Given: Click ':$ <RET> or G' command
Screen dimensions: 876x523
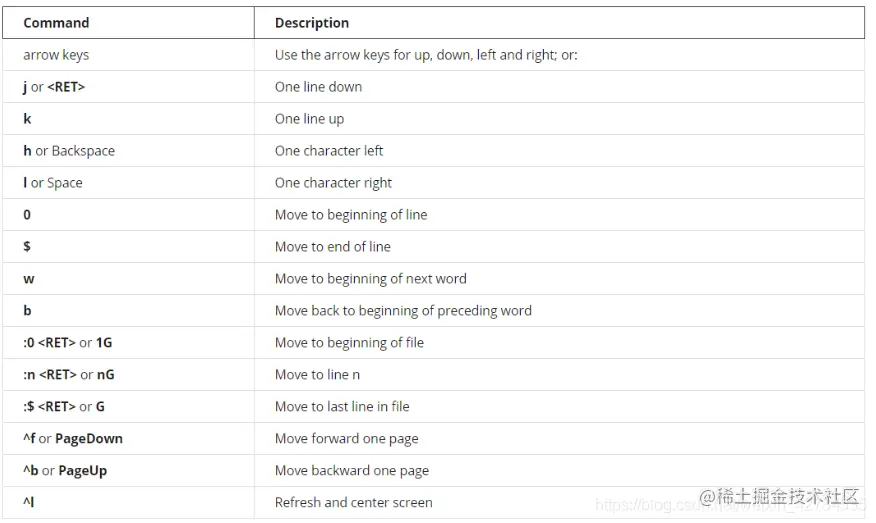Looking at the screenshot, I should tap(64, 406).
